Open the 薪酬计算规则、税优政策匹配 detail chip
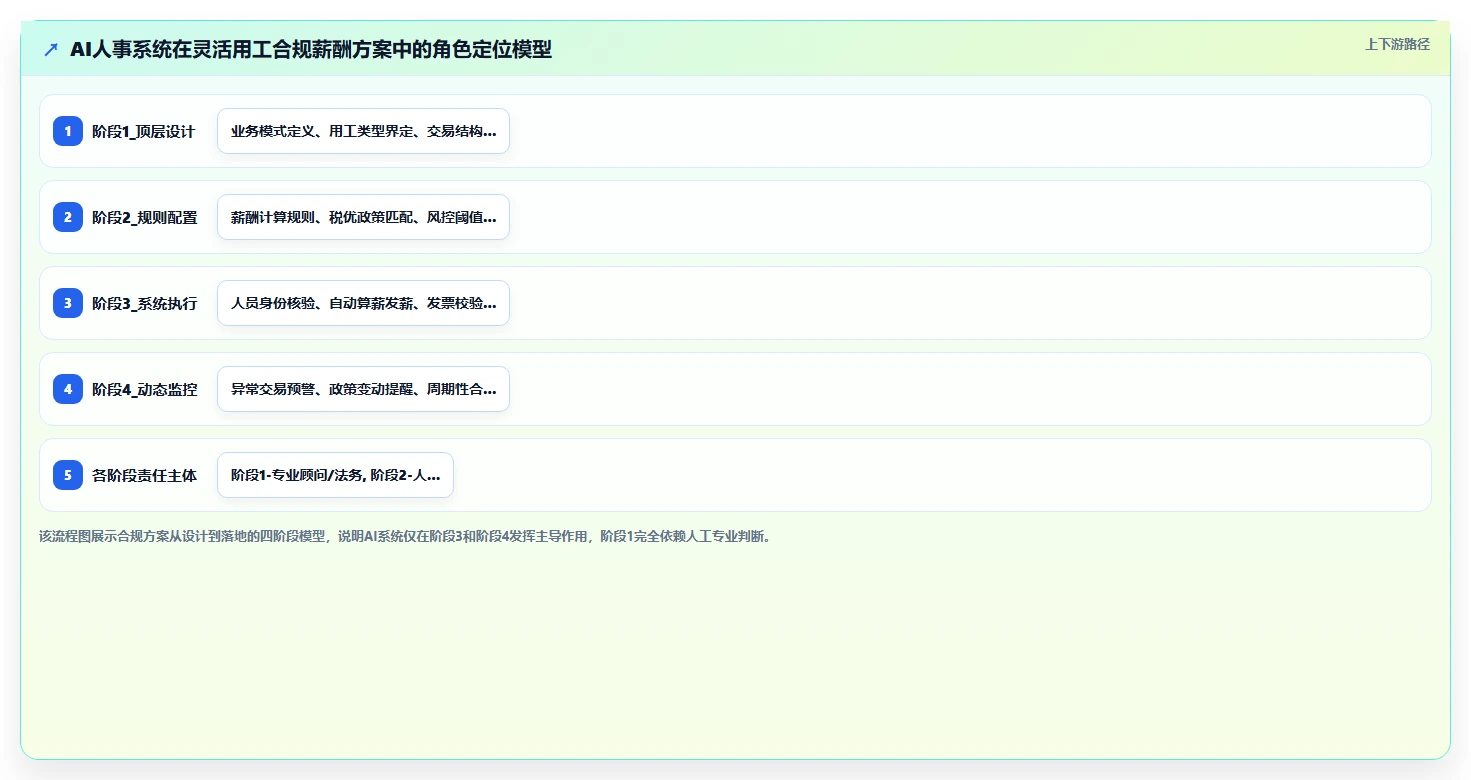Image resolution: width=1471 pixels, height=780 pixels. [363, 217]
